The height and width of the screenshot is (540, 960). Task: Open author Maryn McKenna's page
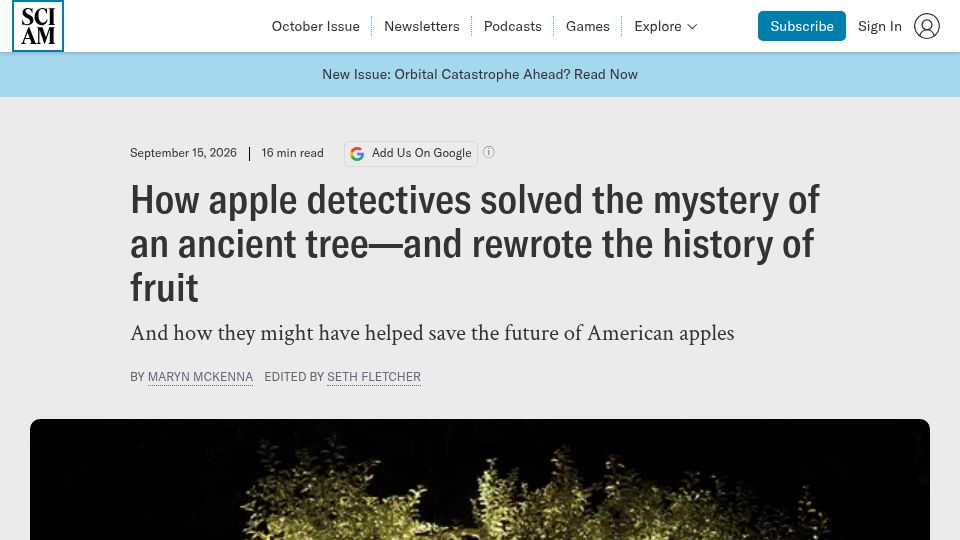200,377
